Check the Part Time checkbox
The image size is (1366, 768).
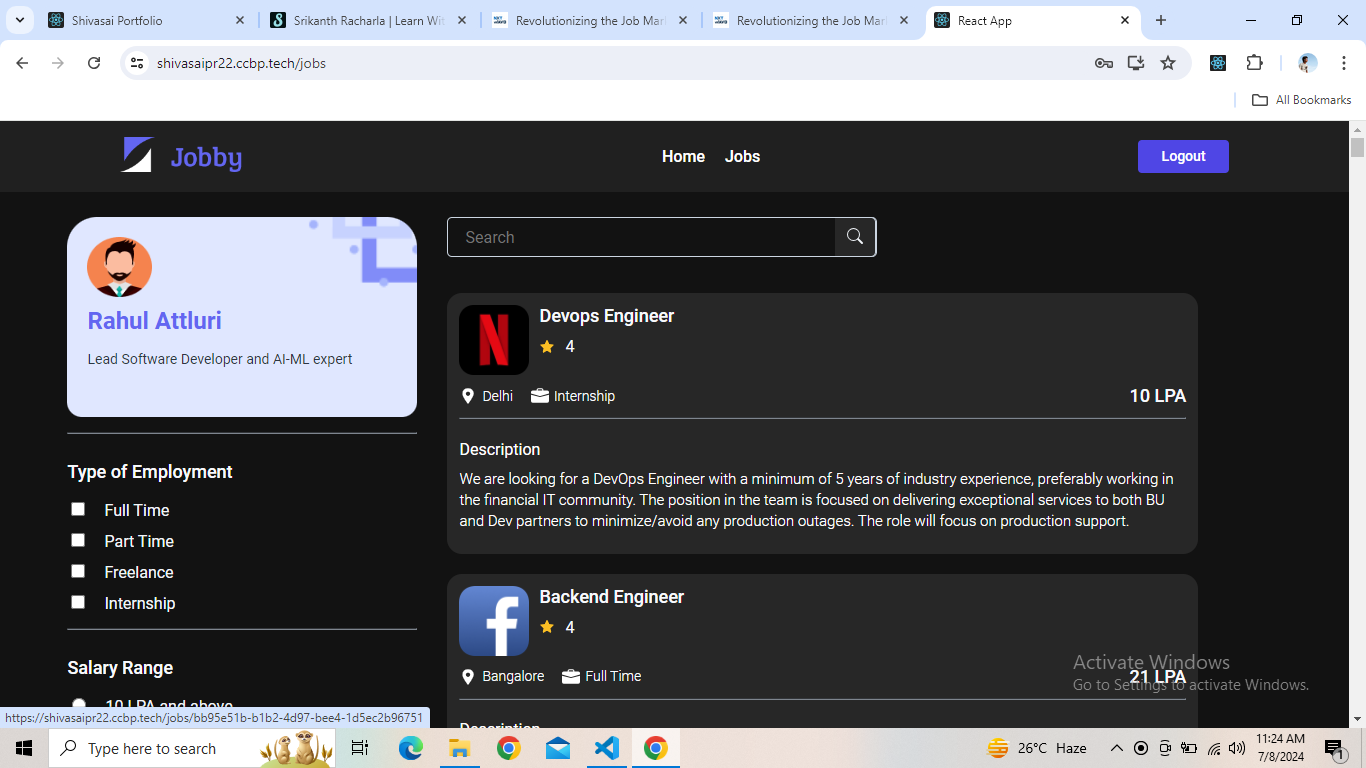pos(78,540)
